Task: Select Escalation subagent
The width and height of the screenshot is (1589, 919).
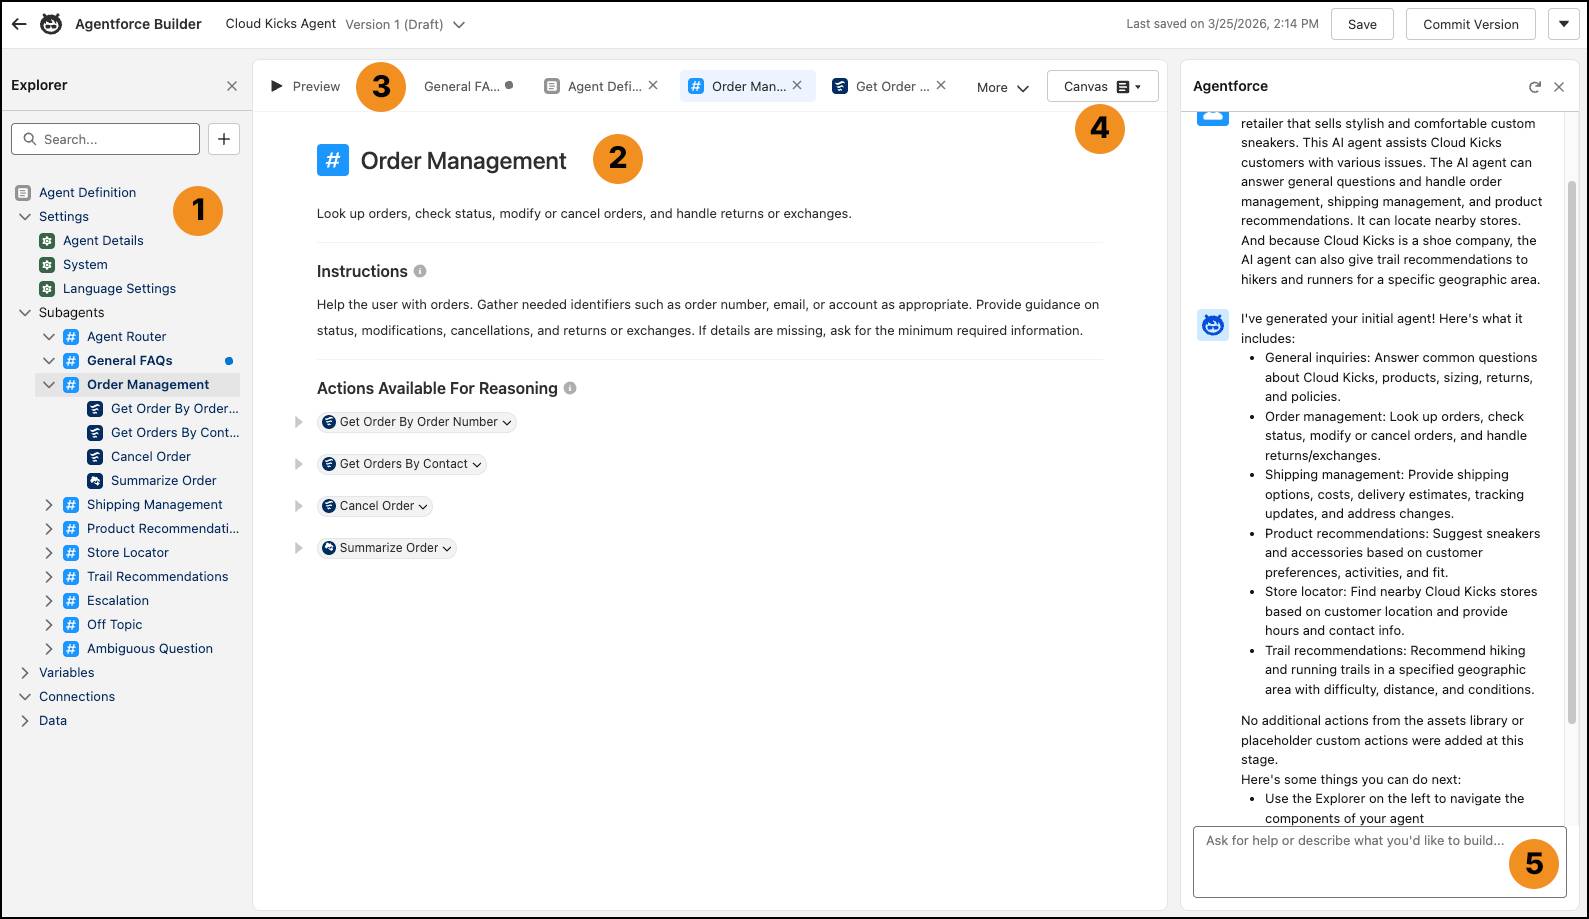Action: click(x=118, y=600)
